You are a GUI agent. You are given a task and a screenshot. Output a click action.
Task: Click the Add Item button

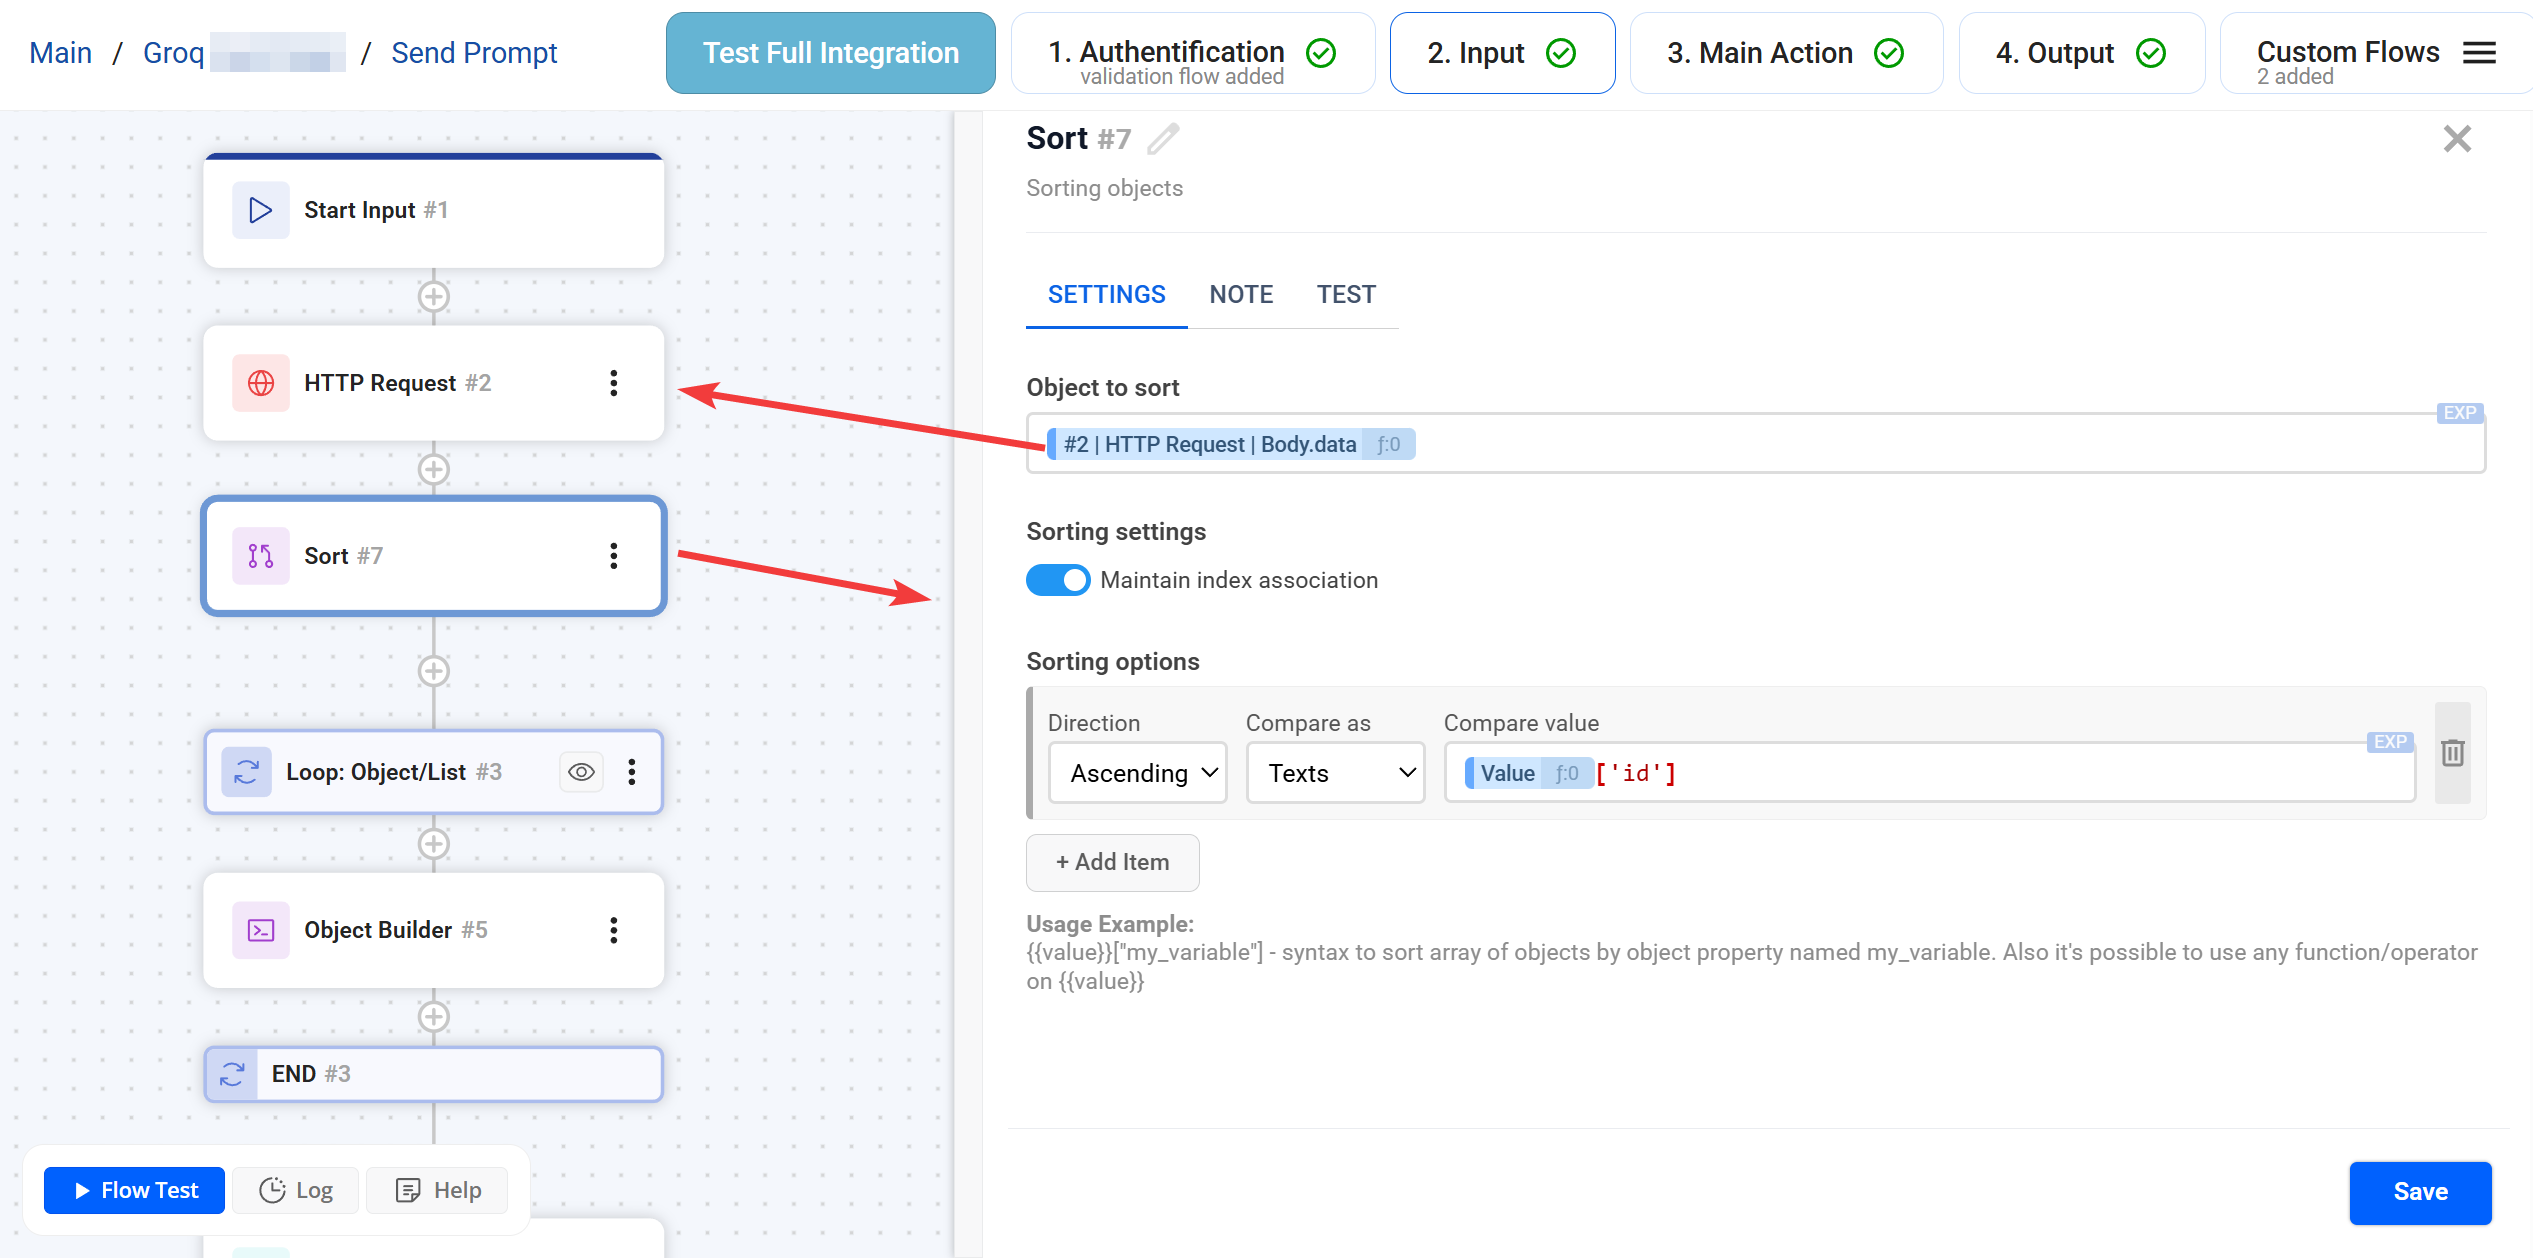[x=1112, y=862]
